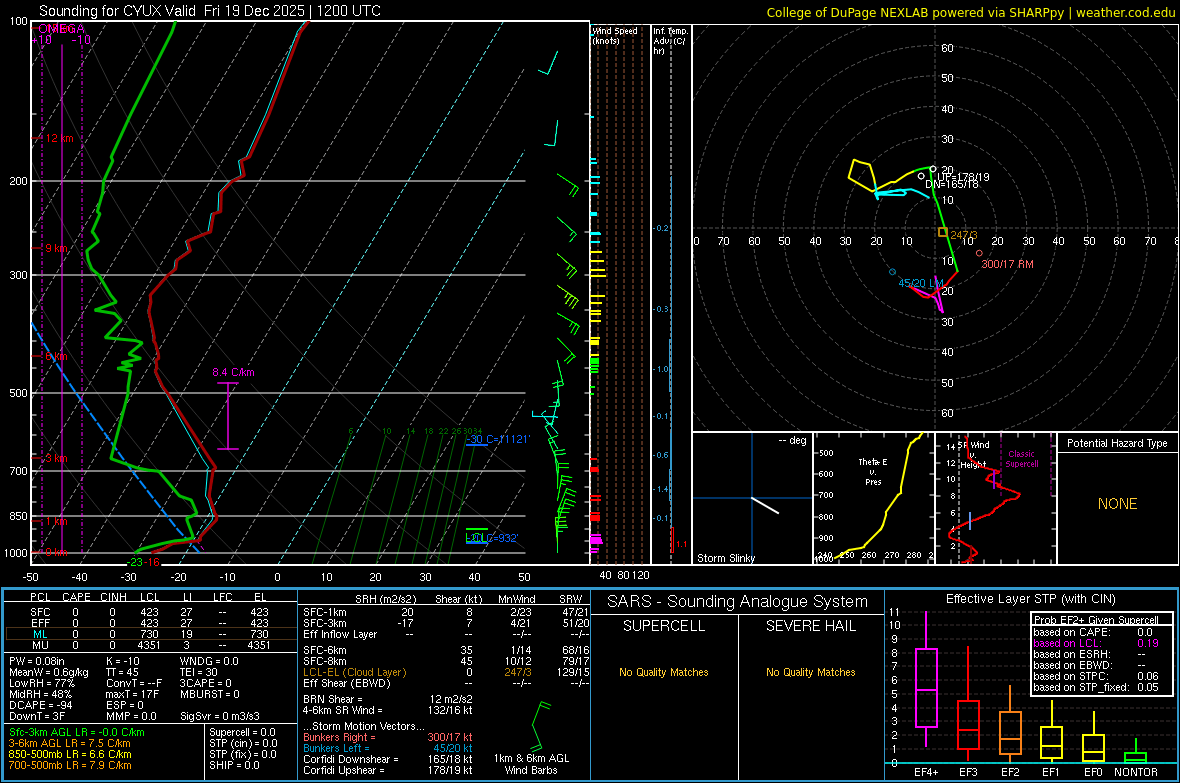Click the "Storm Slinky" panel label

[x=725, y=558]
